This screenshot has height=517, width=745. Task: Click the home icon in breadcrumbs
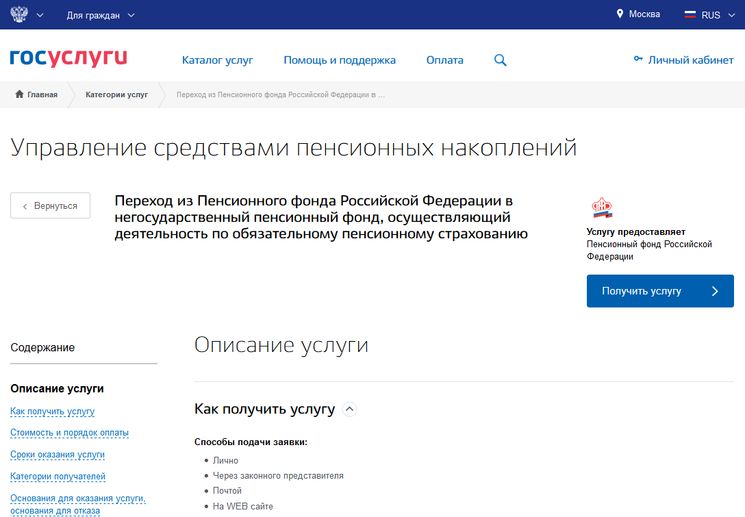(19, 94)
